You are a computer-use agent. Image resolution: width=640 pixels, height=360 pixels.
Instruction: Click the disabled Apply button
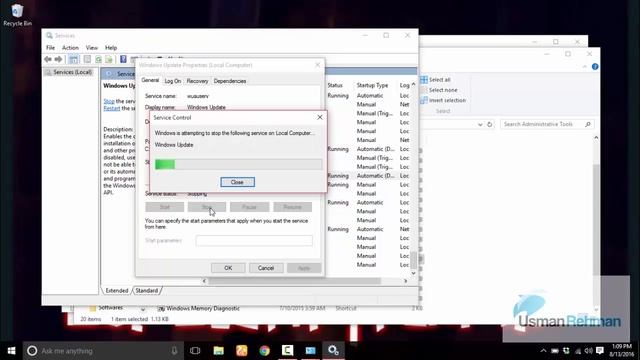304,268
